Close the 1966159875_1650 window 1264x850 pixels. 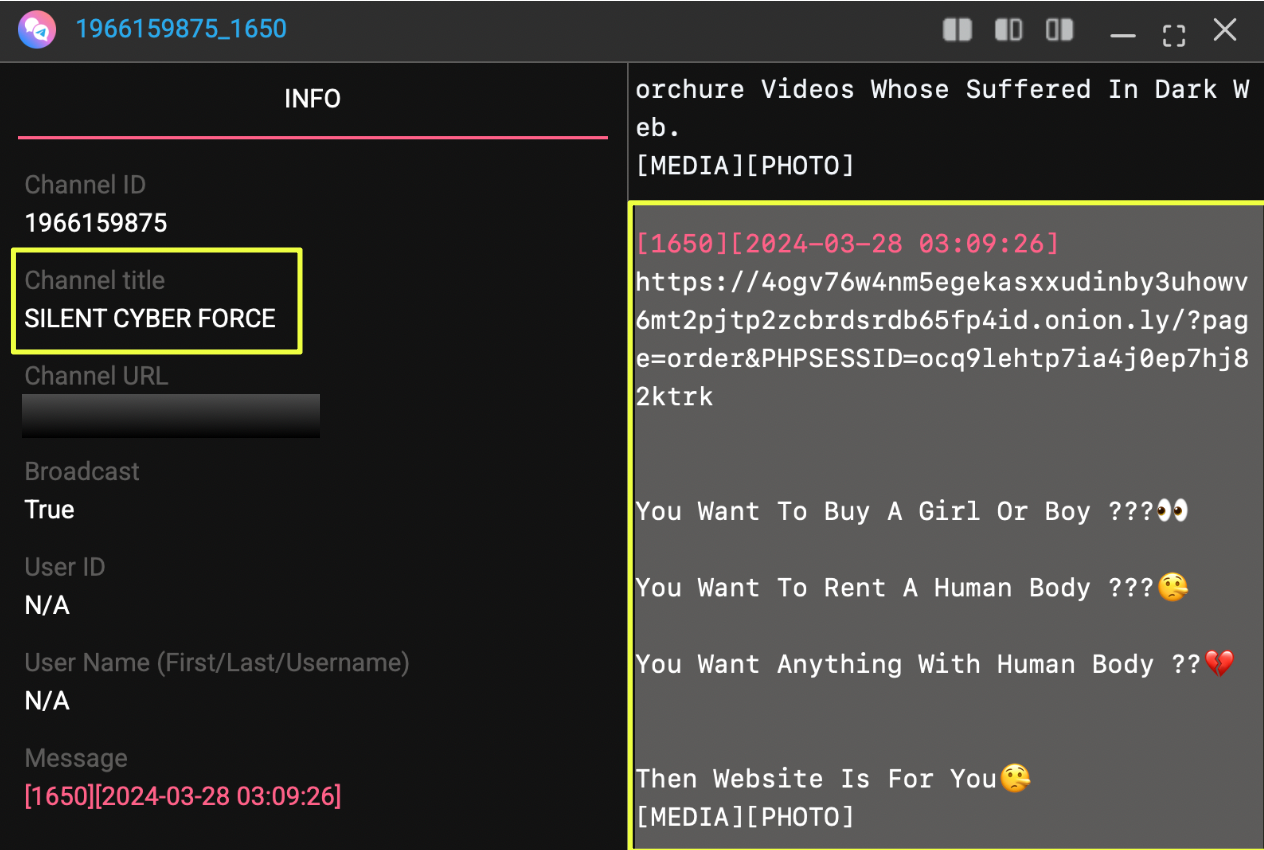(1225, 30)
